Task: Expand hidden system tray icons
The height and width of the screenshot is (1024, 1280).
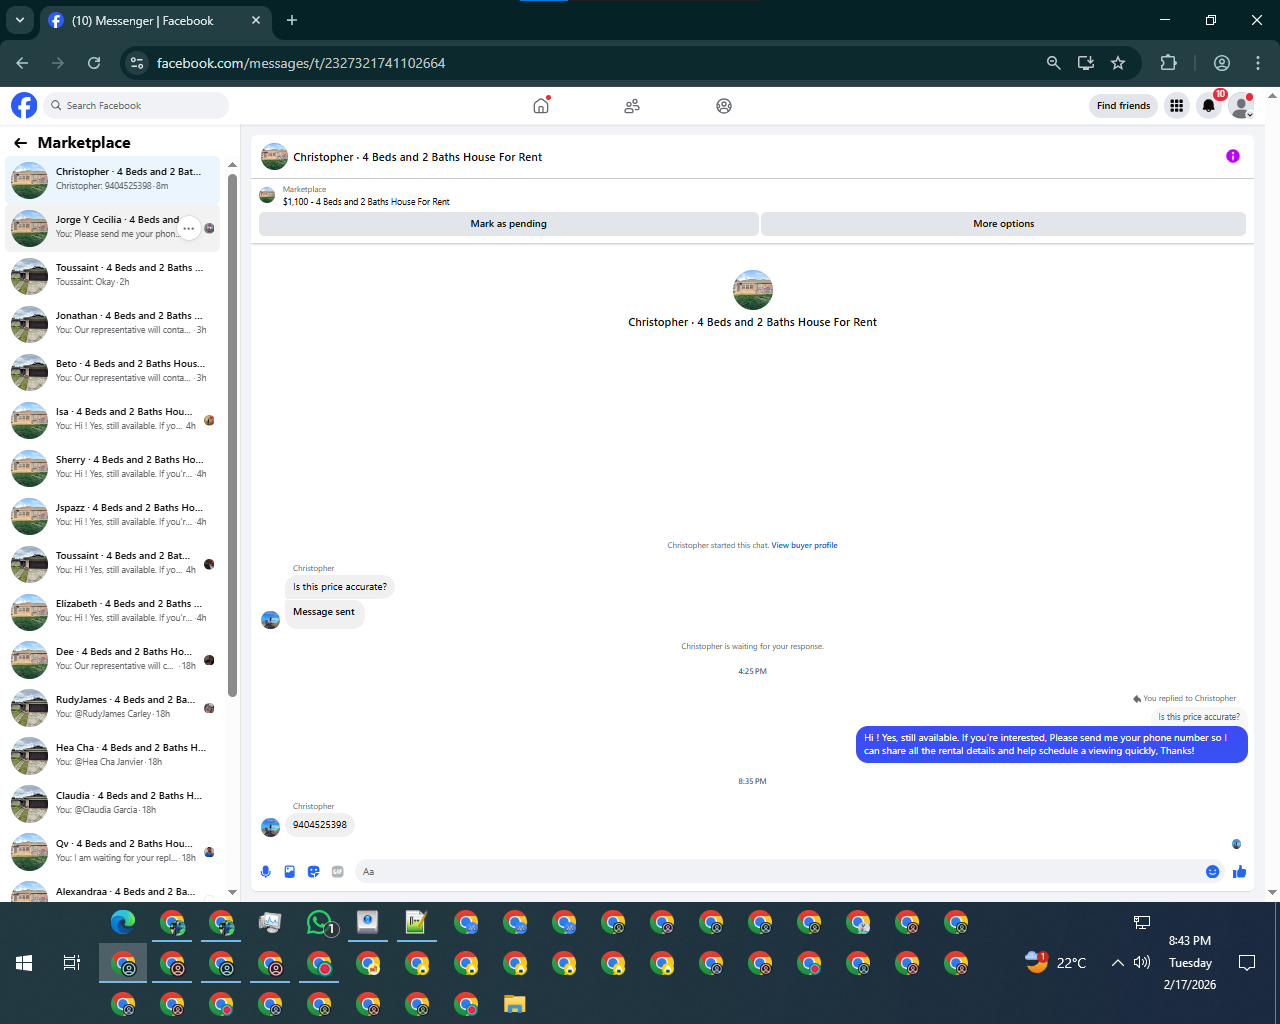Action: point(1117,963)
